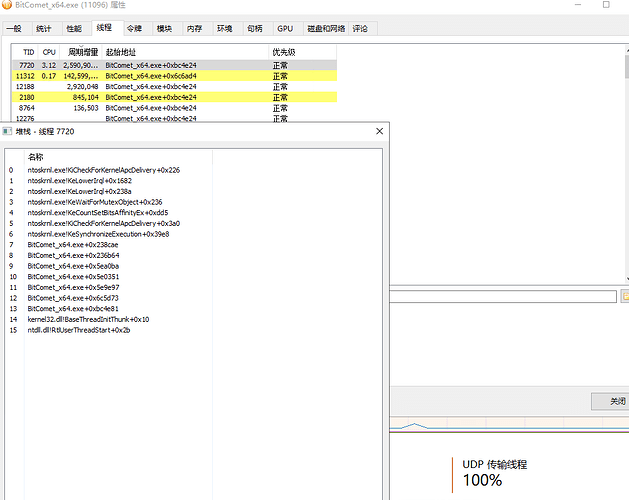Click the folder browse icon beside the text field
The image size is (629, 500).
[x=624, y=296]
